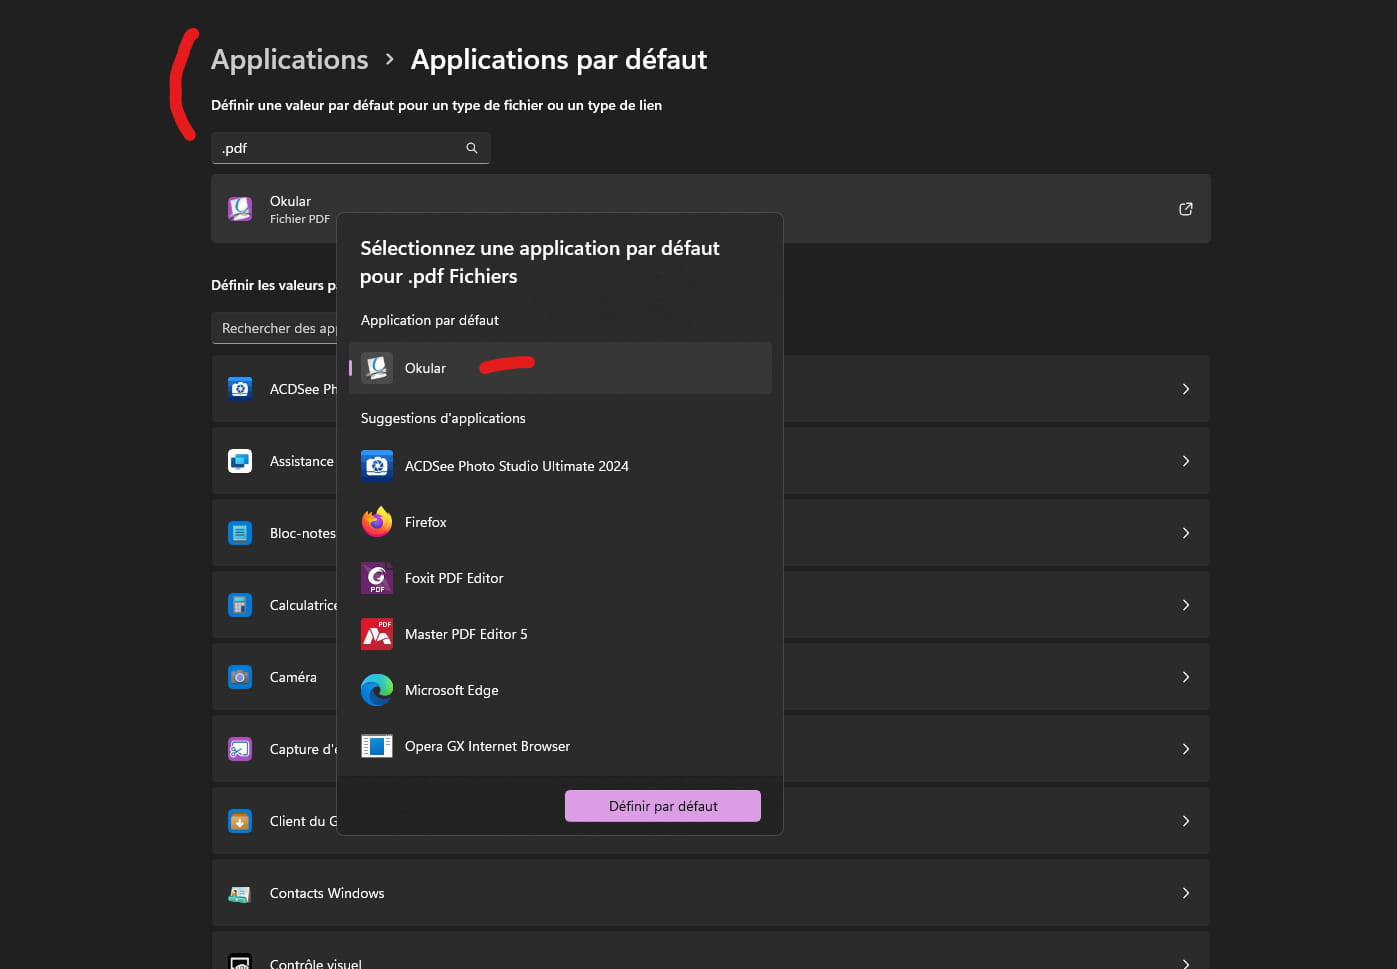The width and height of the screenshot is (1397, 969).
Task: Expand the Contrôle visuel row chevron
Action: (1186, 963)
